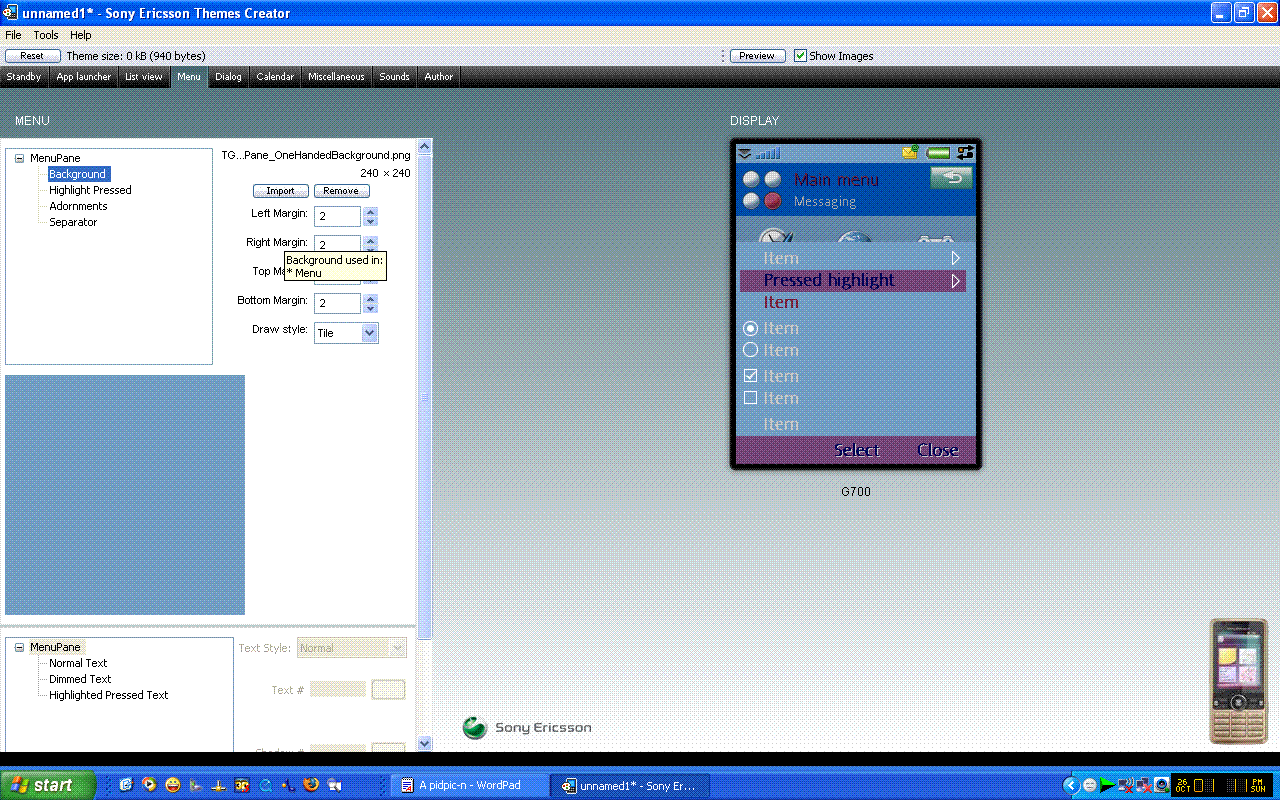Increase the Right Margin value

[370, 240]
